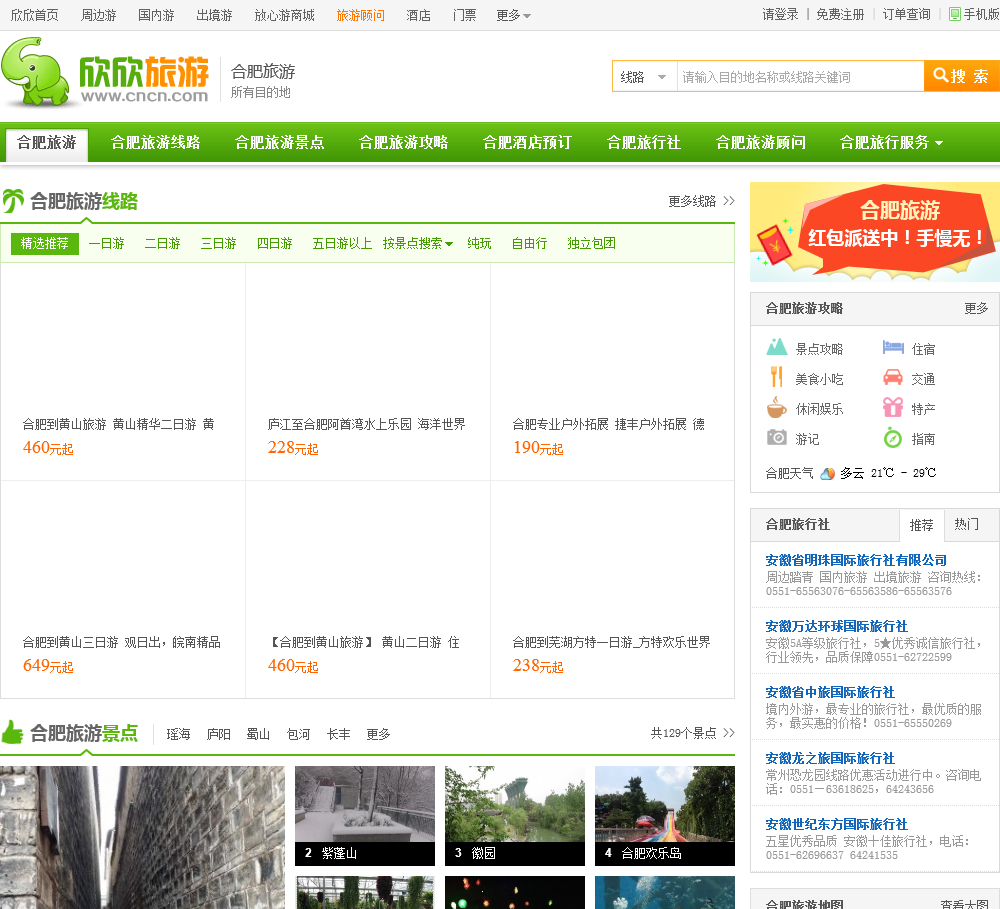This screenshot has height=909, width=1000.
Task: Open 安徽万达环球国际旅行社 link
Action: (836, 626)
